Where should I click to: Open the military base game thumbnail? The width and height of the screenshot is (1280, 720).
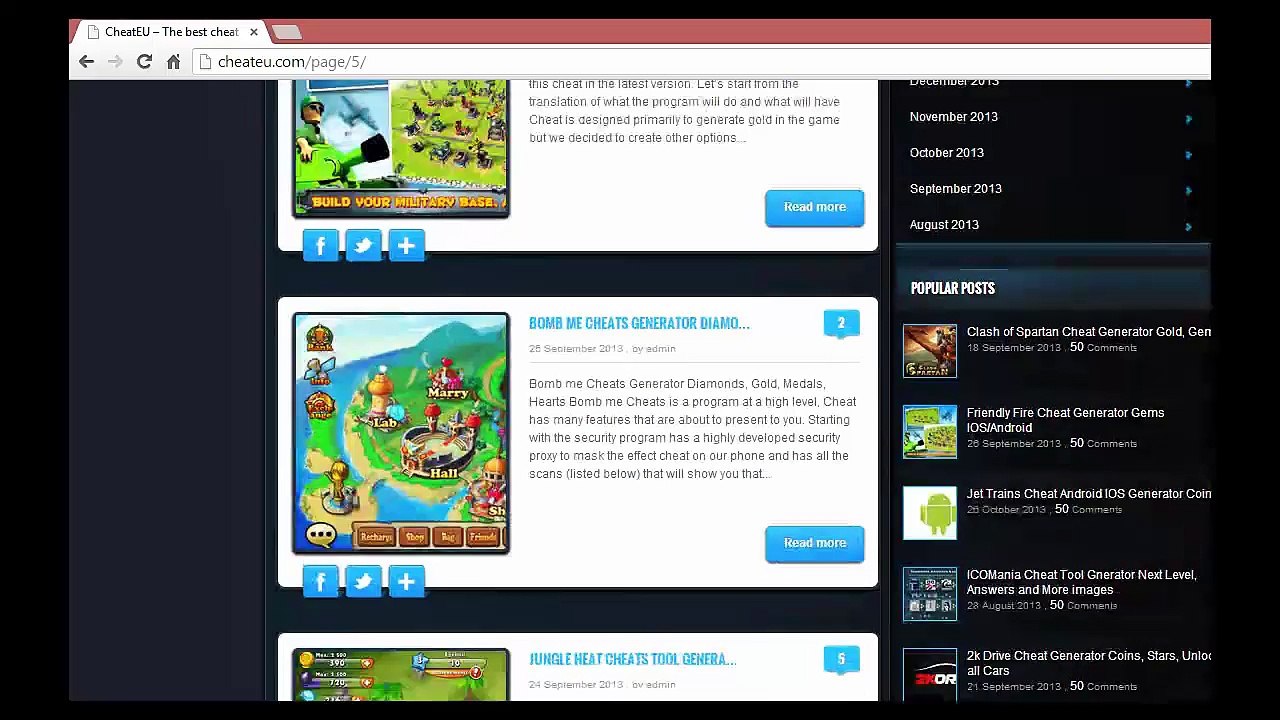pos(401,148)
